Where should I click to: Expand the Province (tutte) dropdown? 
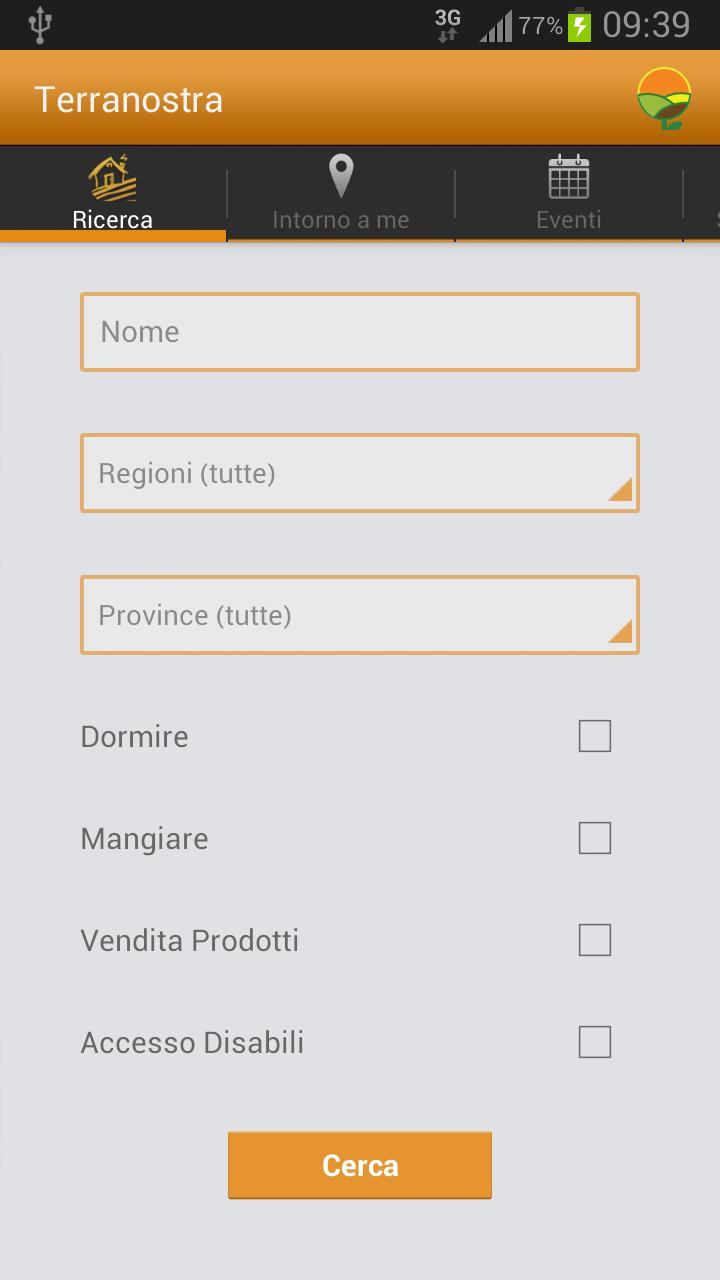pyautogui.click(x=360, y=615)
